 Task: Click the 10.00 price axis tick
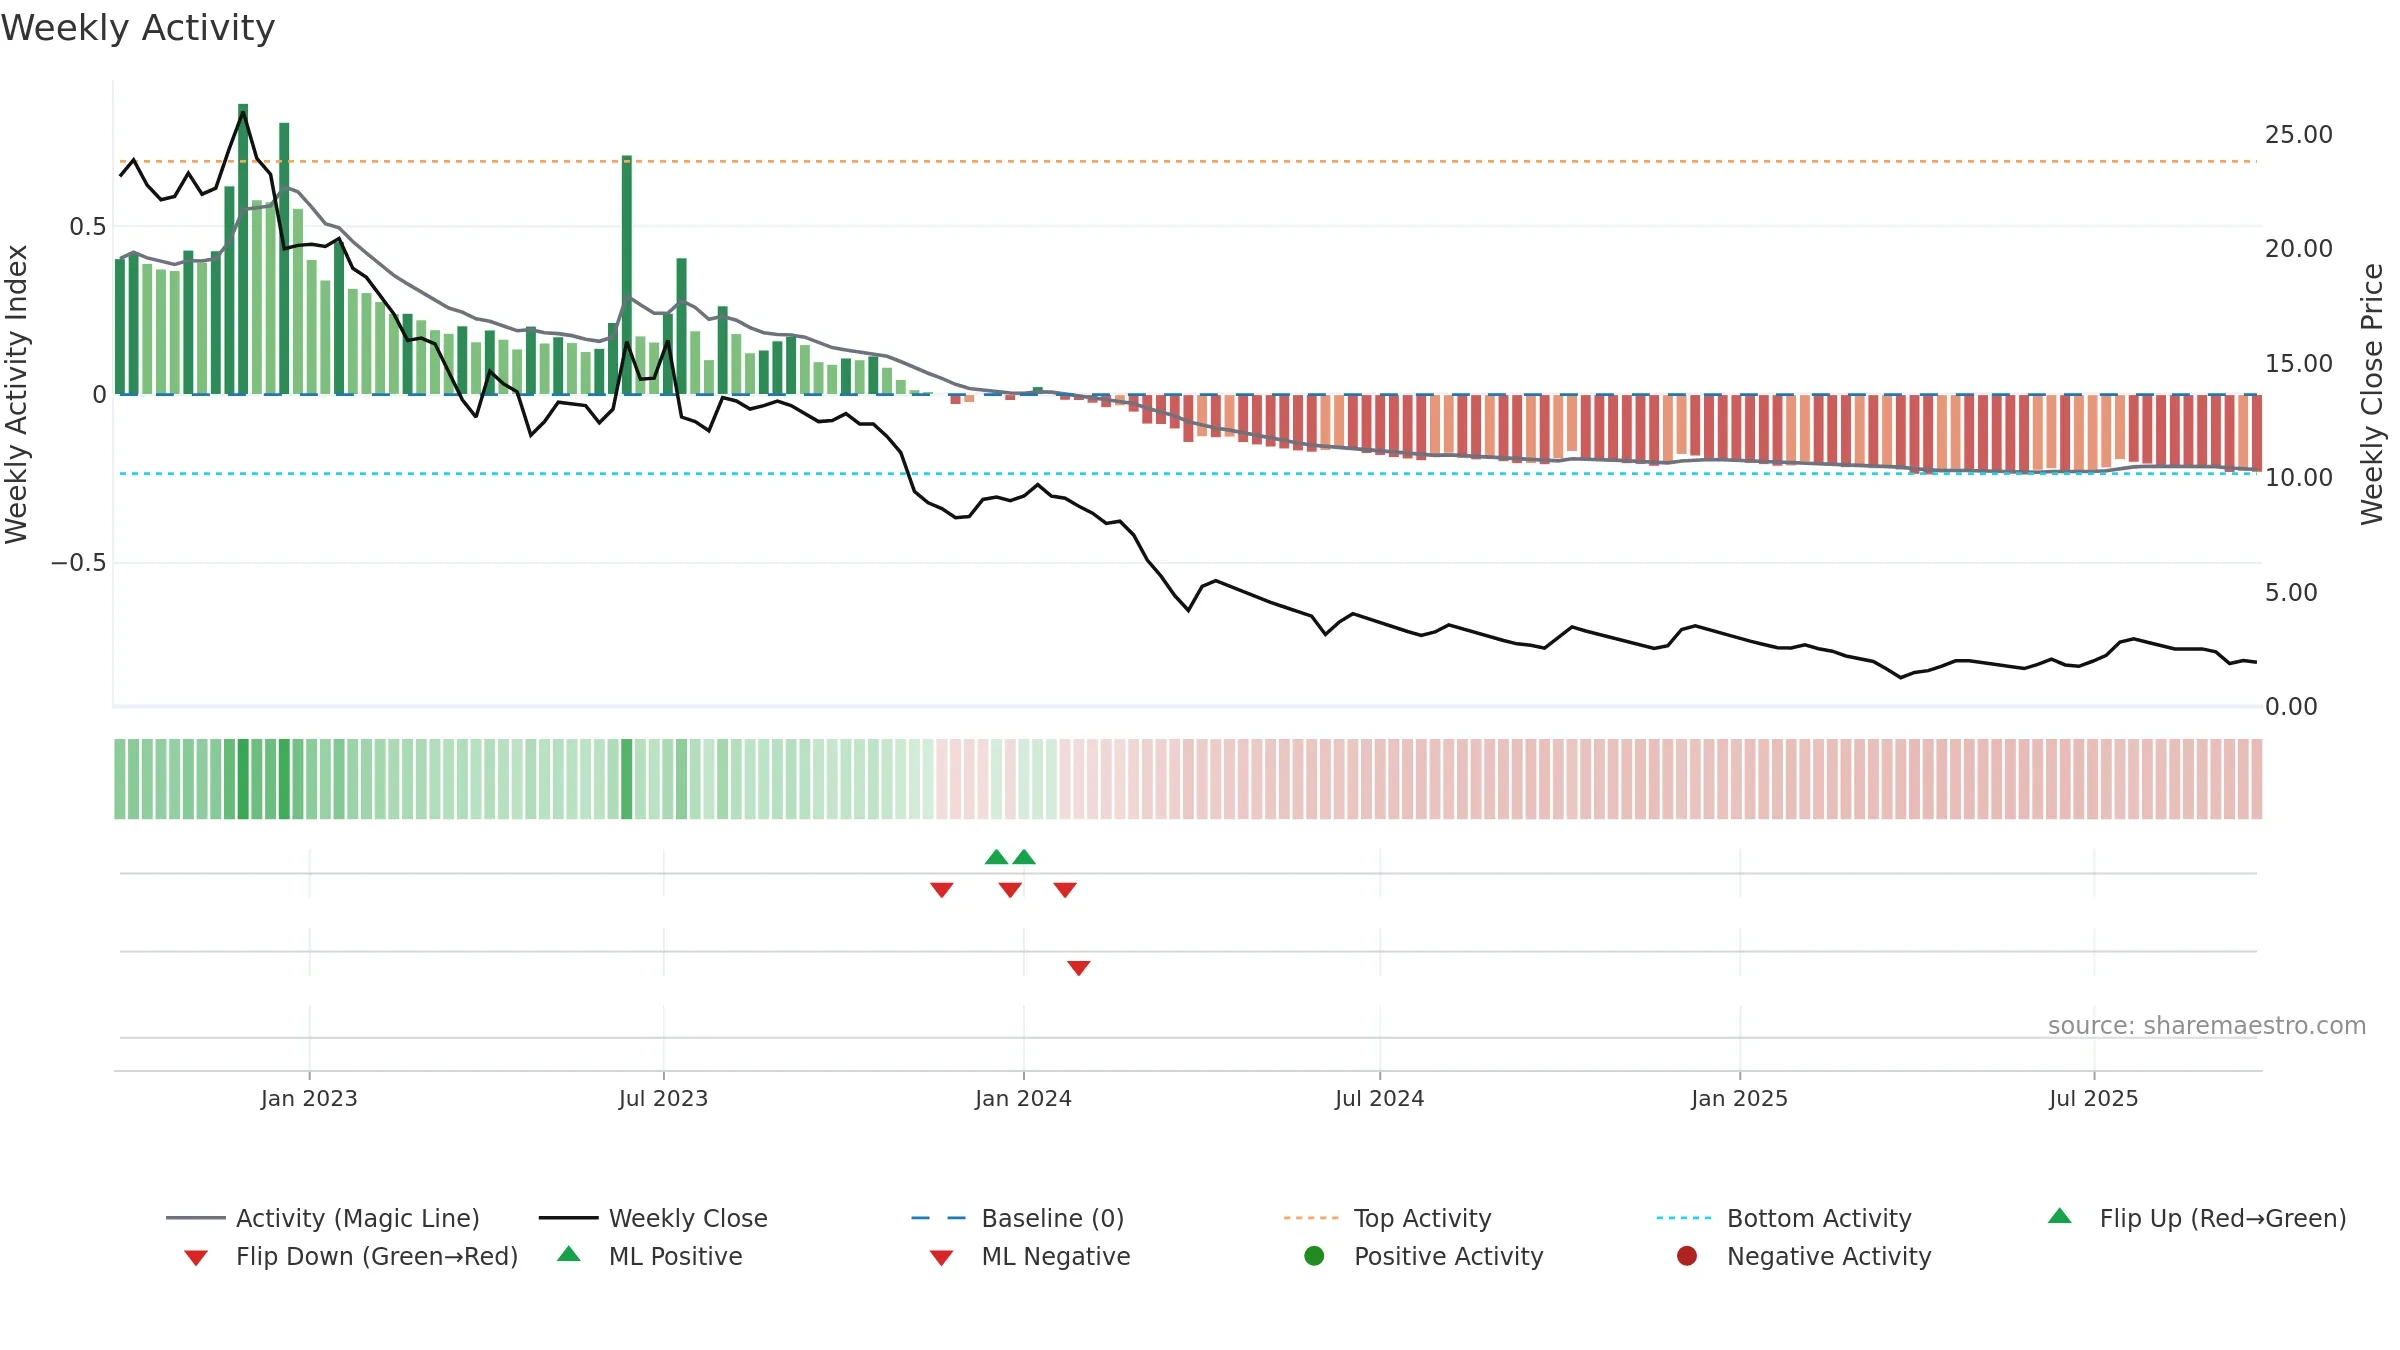pos(2298,477)
